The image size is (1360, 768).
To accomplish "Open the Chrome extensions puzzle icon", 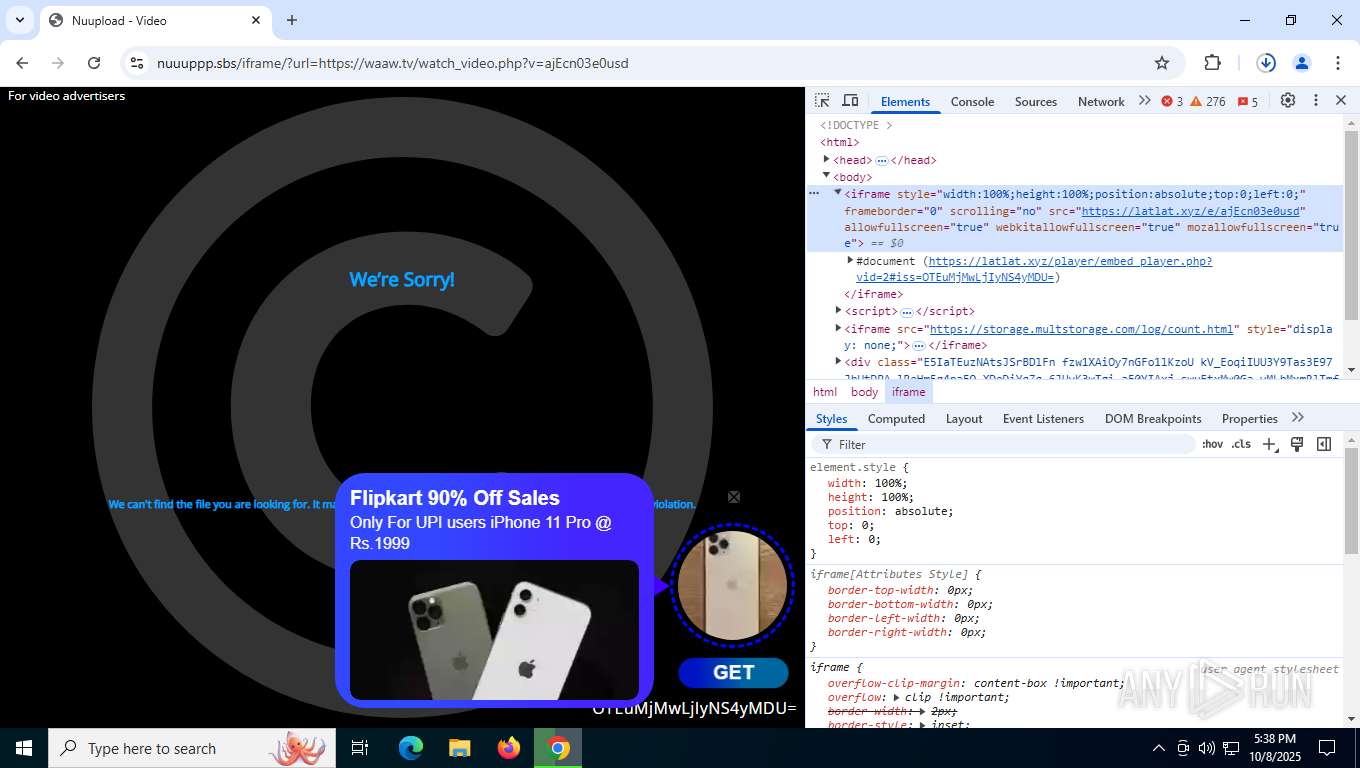I will tap(1212, 63).
